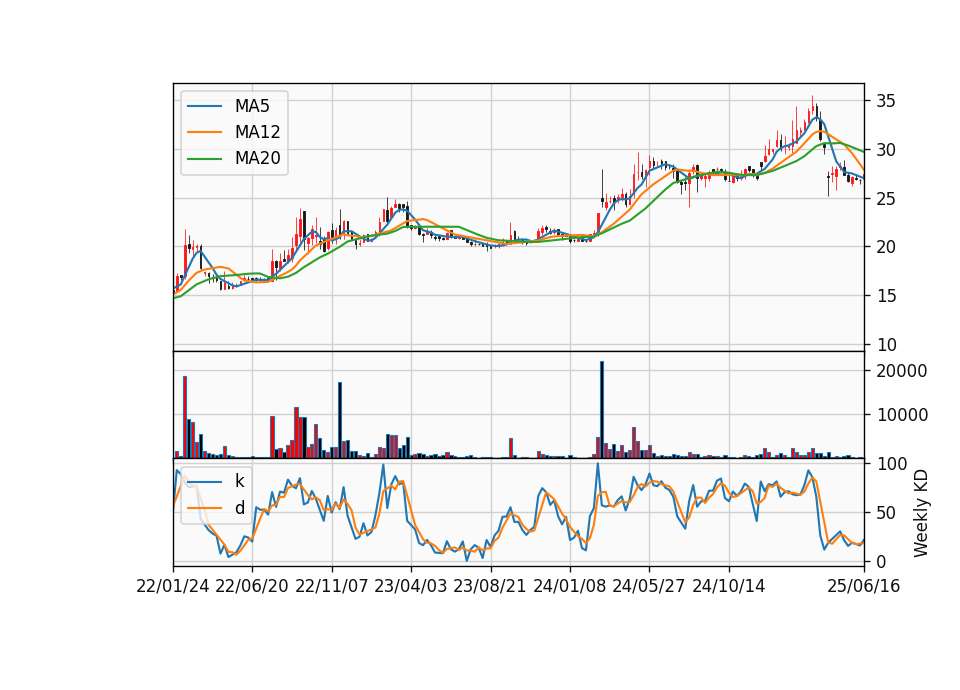The height and width of the screenshot is (690, 960).
Task: Click the 24/05/27 date label
Action: (x=649, y=586)
